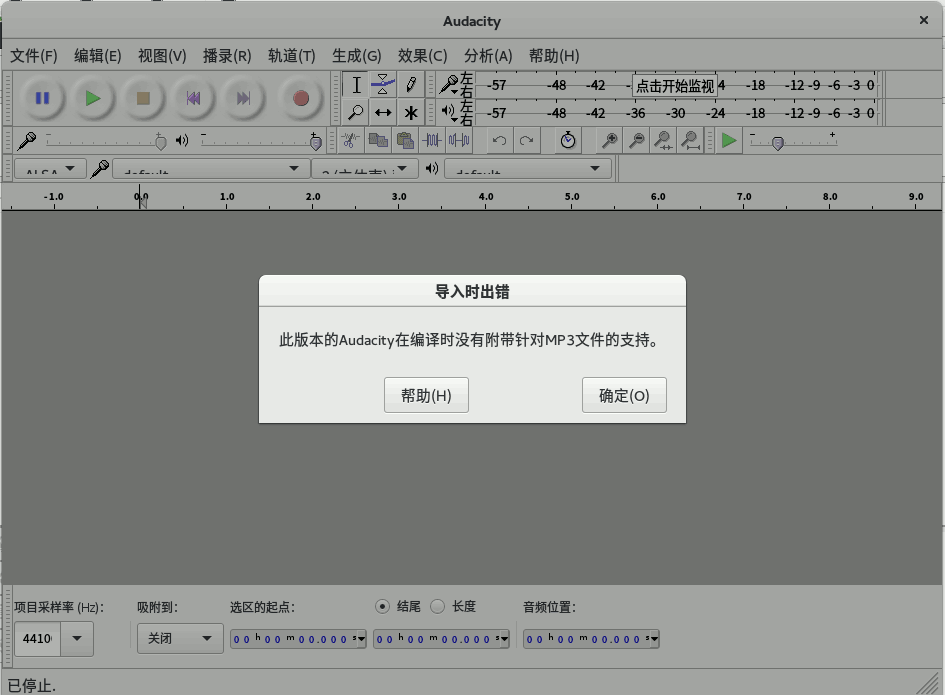Click Silence audio selection icon
Viewport: 945px width, 695px height.
pos(459,140)
